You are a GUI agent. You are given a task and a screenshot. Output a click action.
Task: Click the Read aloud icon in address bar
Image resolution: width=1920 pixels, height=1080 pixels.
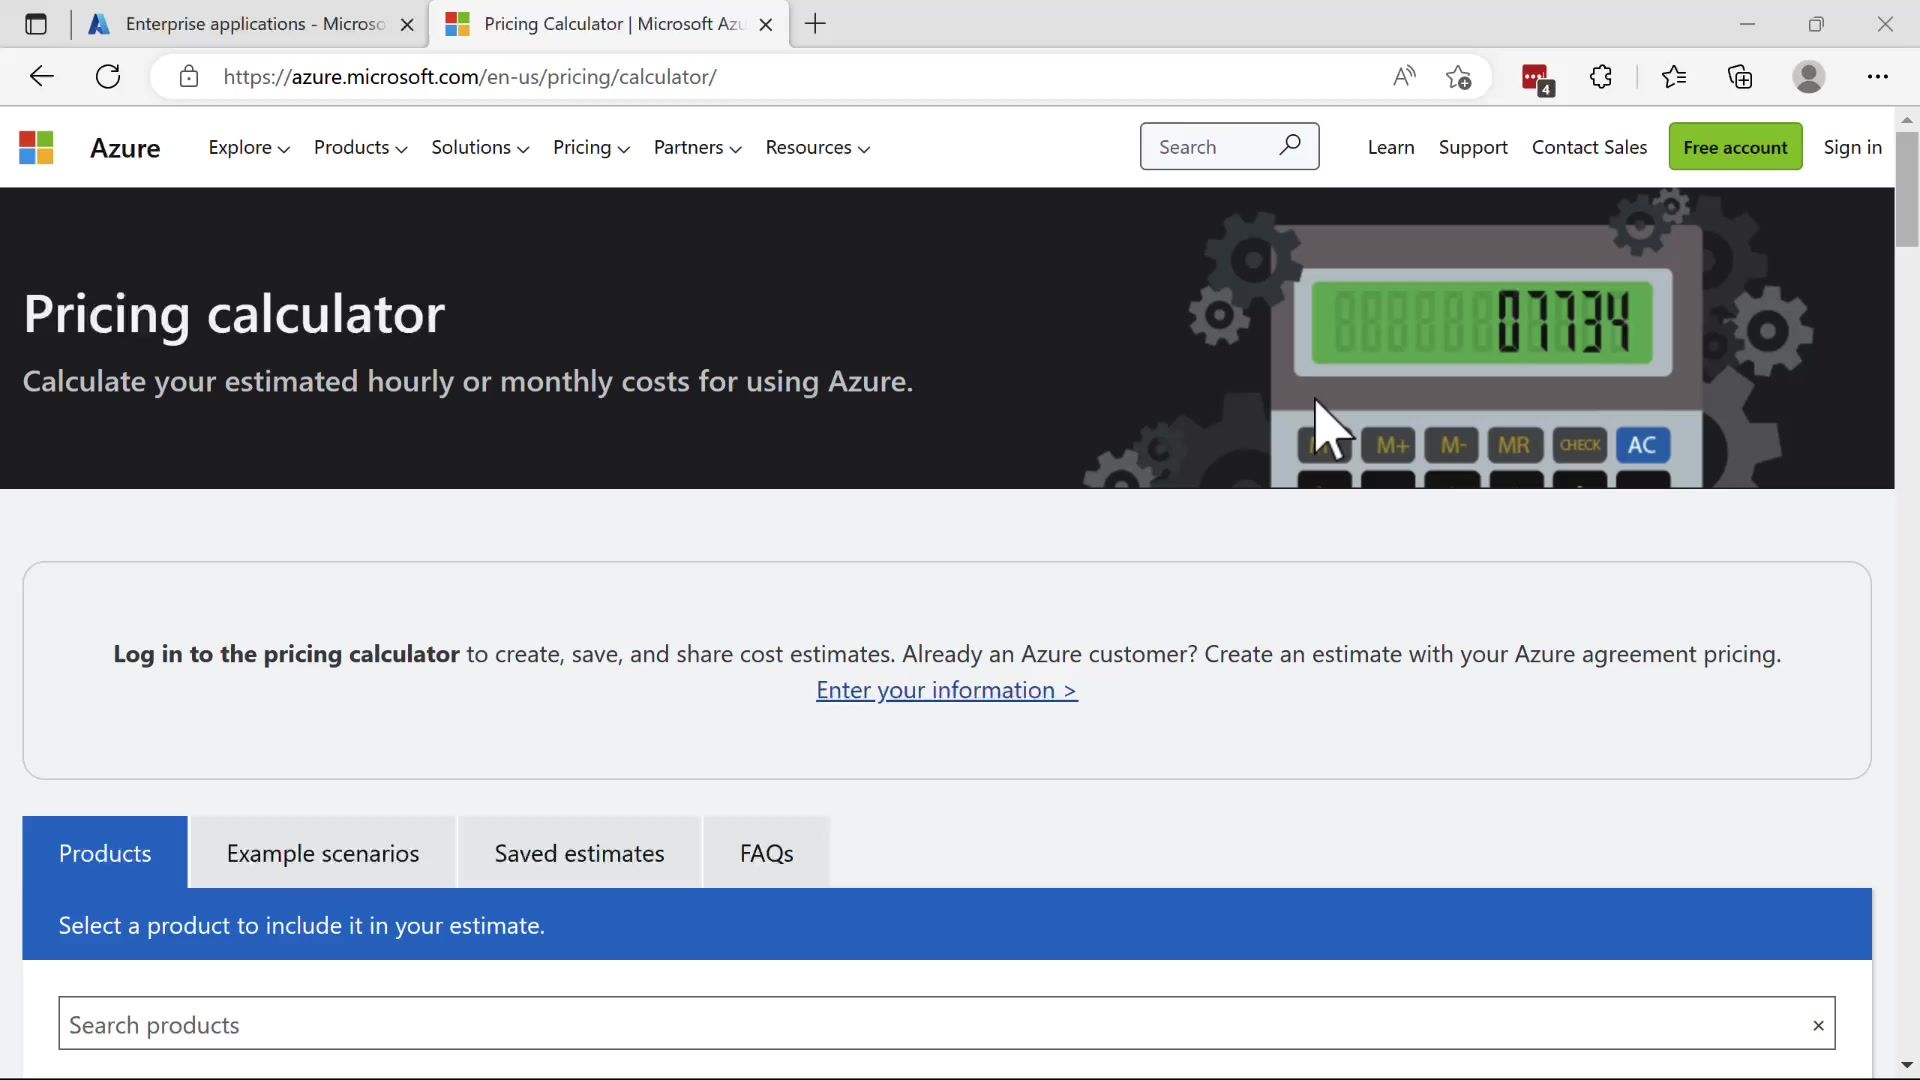[x=1404, y=77]
